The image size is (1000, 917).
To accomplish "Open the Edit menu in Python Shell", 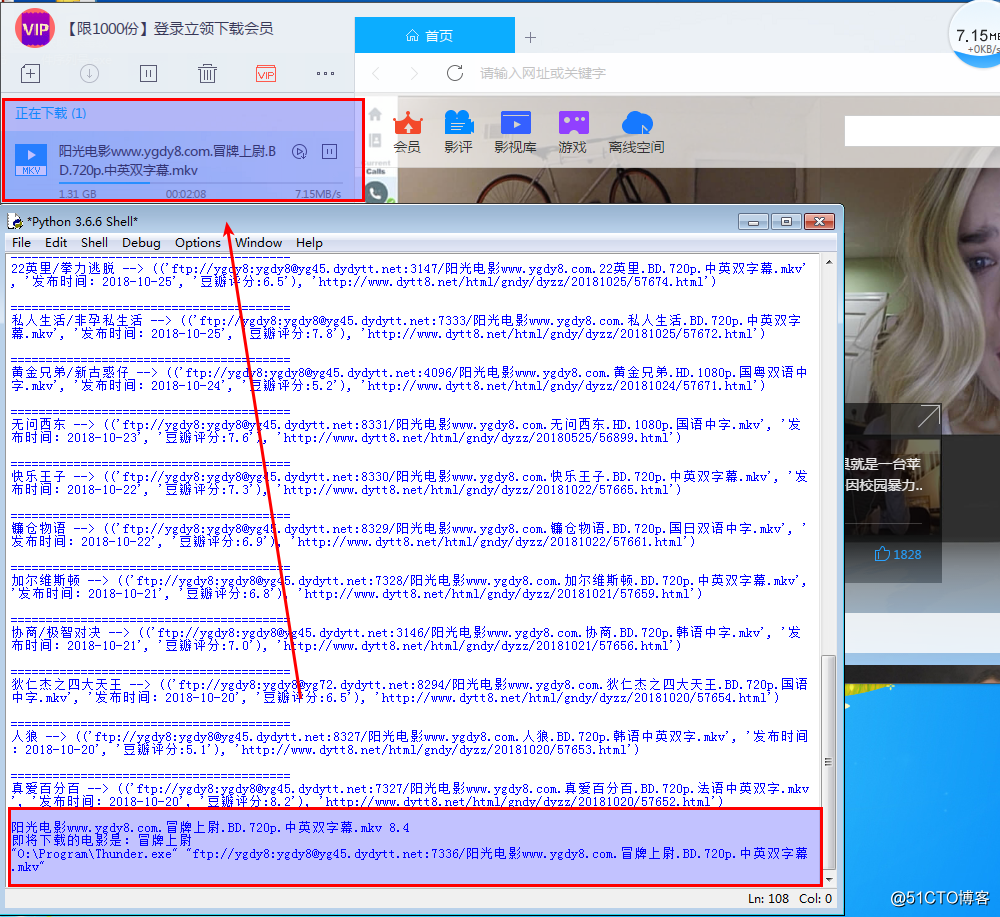I will pos(56,242).
